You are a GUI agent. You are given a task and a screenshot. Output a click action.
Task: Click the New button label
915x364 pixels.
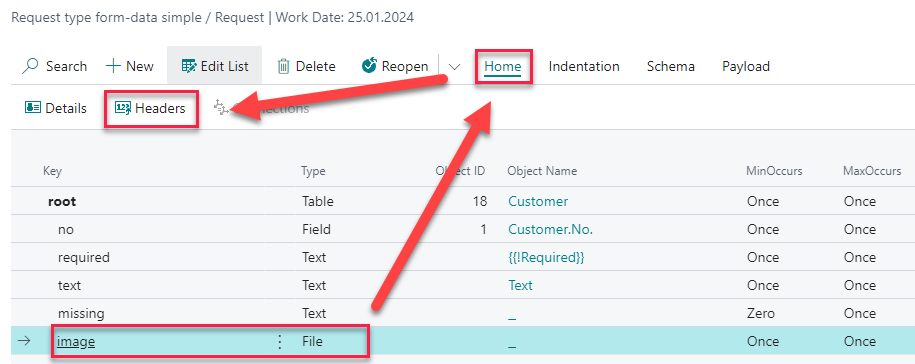click(139, 66)
